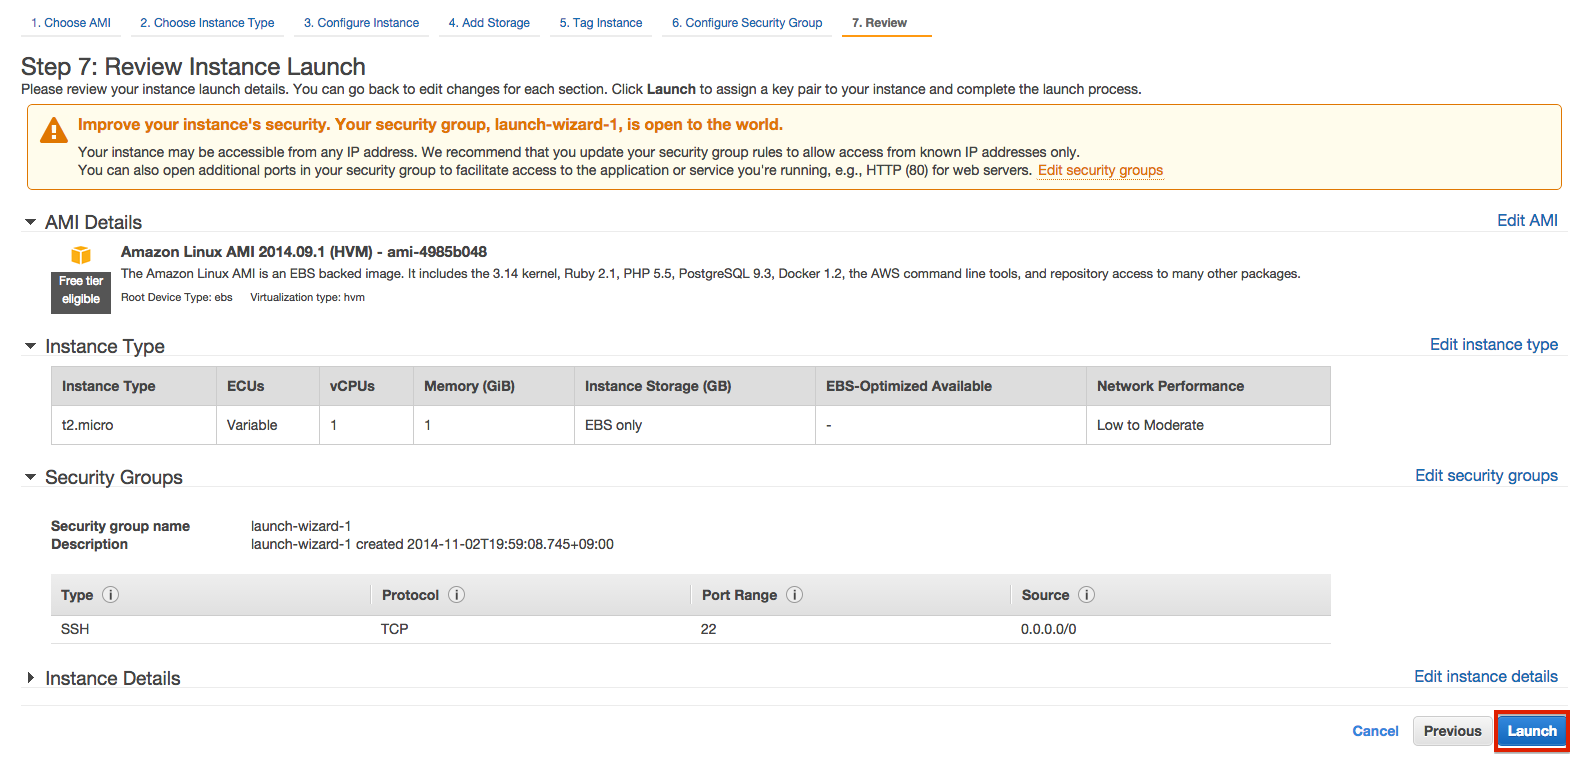Click the info icon next to Port Range
This screenshot has height=761, width=1578.
coord(795,595)
